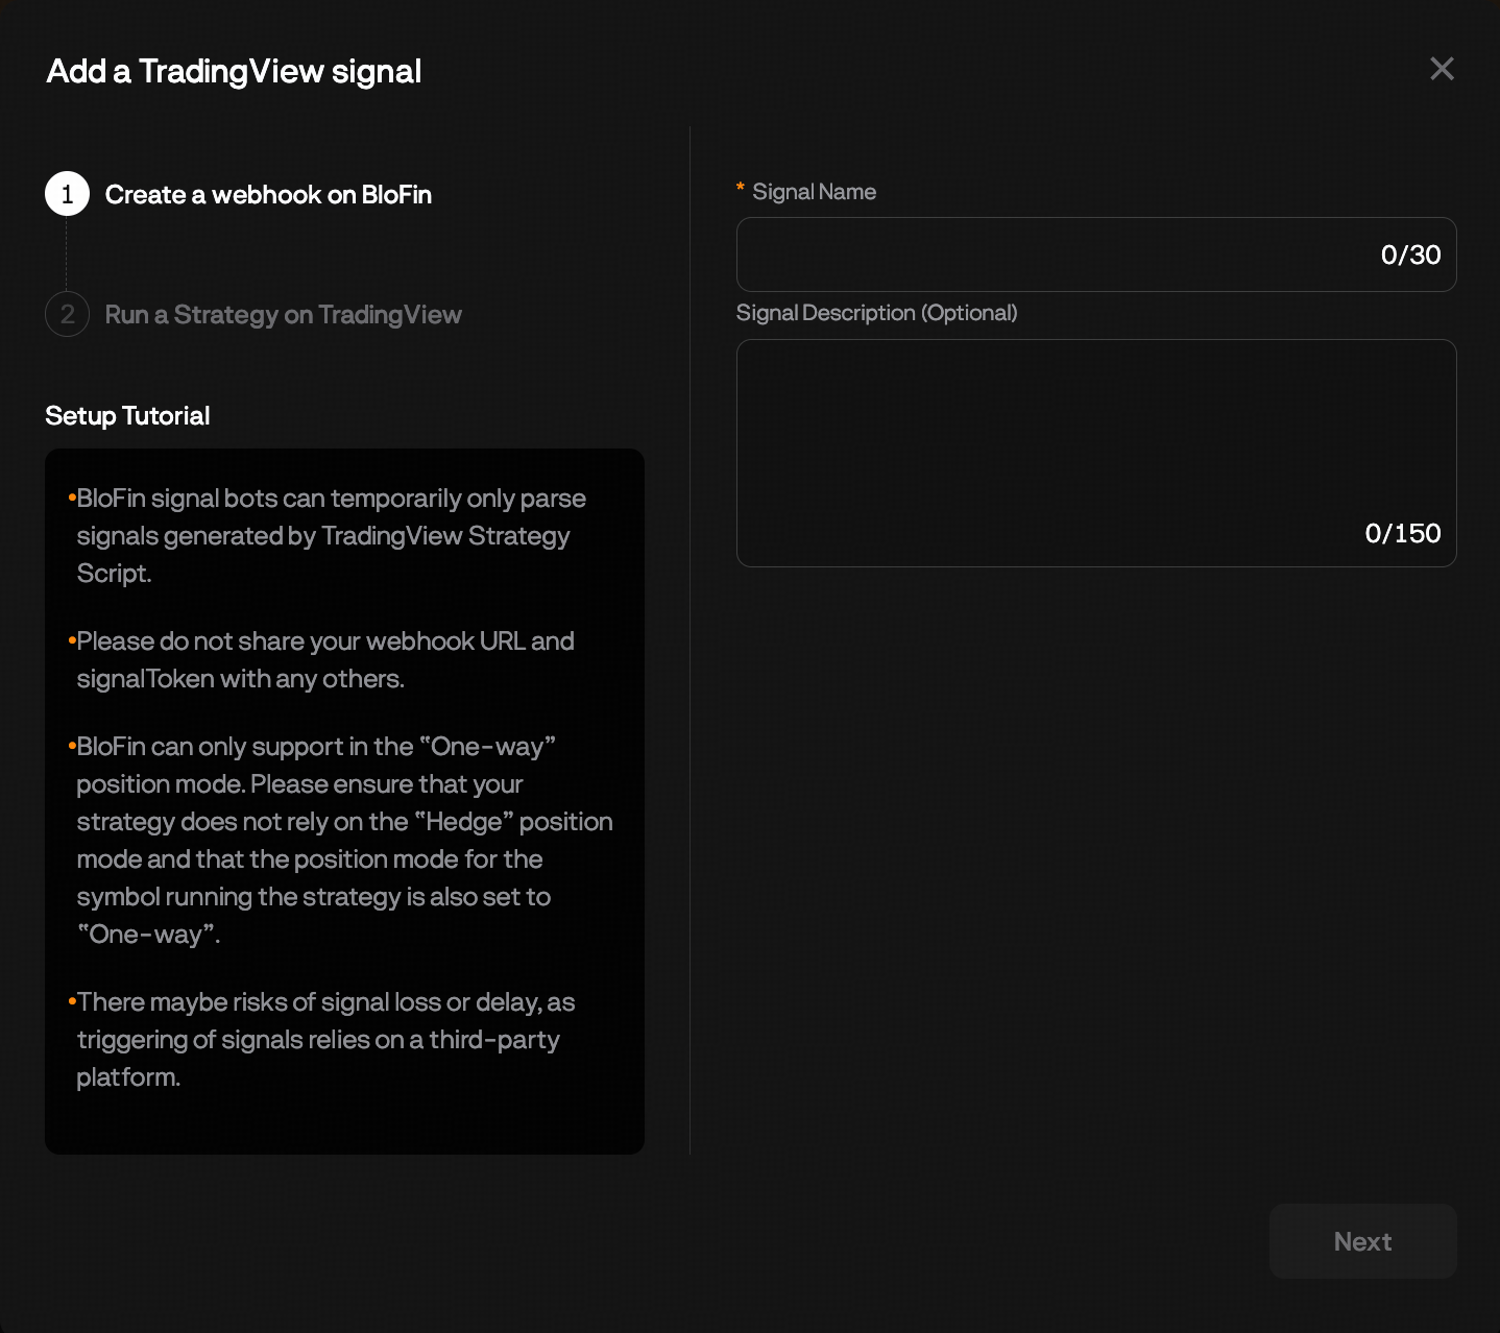
Task: Close the Add a TradingView signal dialog
Action: pos(1441,69)
